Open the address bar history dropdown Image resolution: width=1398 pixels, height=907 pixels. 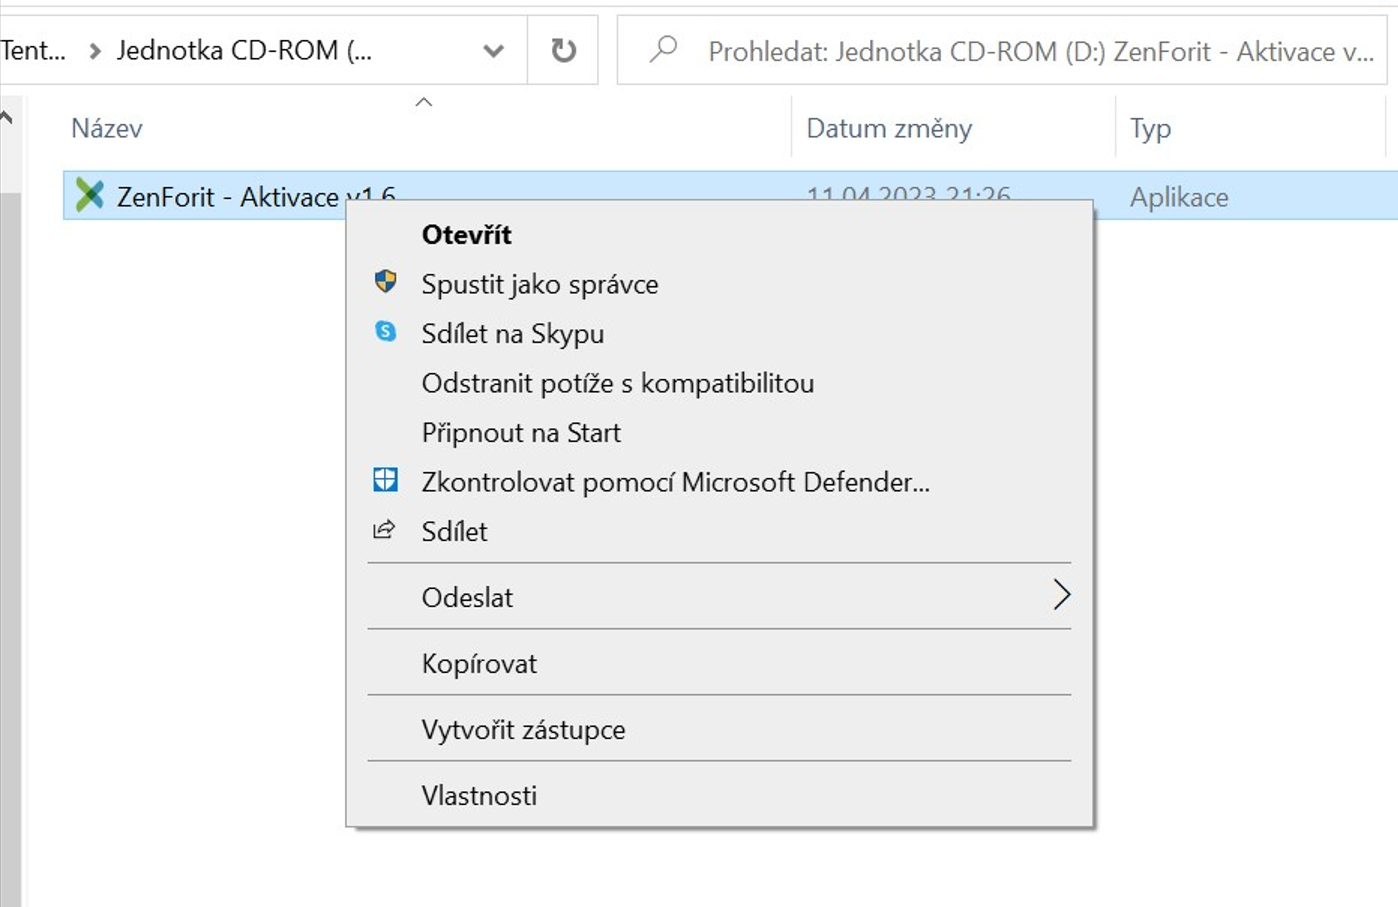click(493, 50)
